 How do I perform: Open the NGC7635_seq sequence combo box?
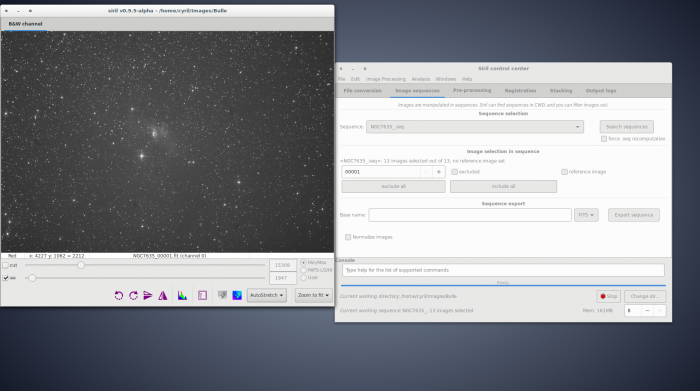pyautogui.click(x=475, y=127)
